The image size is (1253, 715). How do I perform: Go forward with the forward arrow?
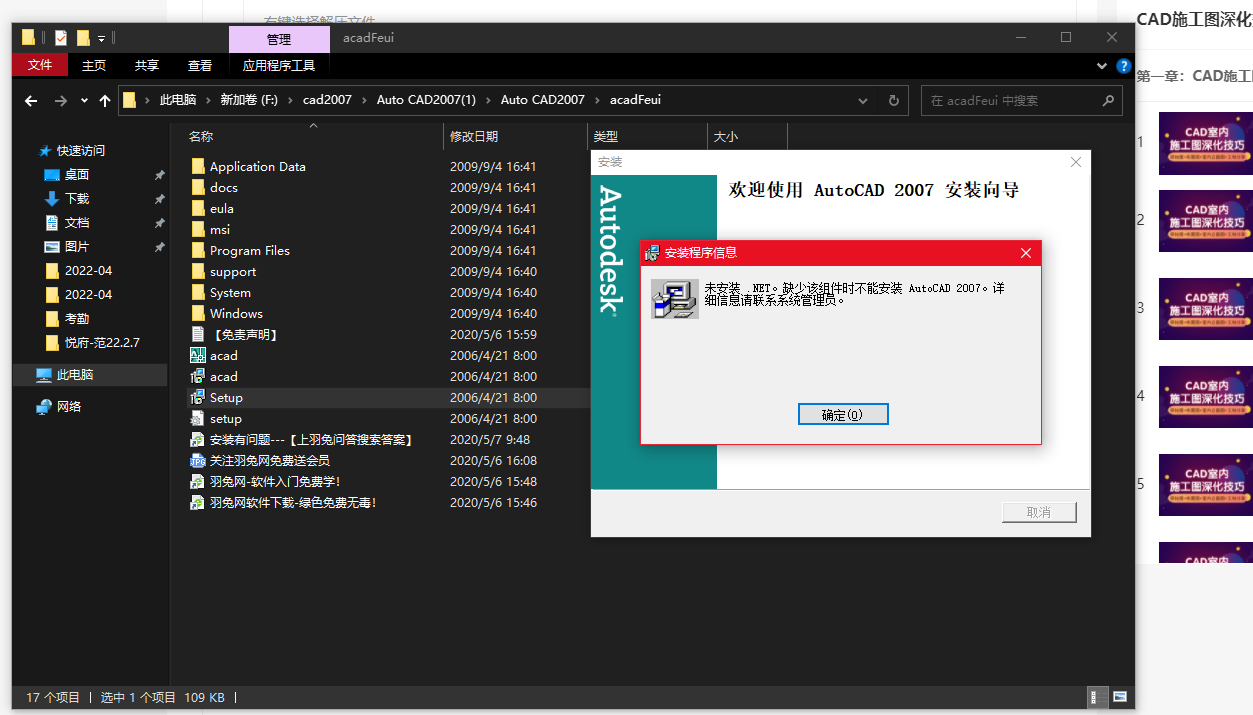pos(61,101)
